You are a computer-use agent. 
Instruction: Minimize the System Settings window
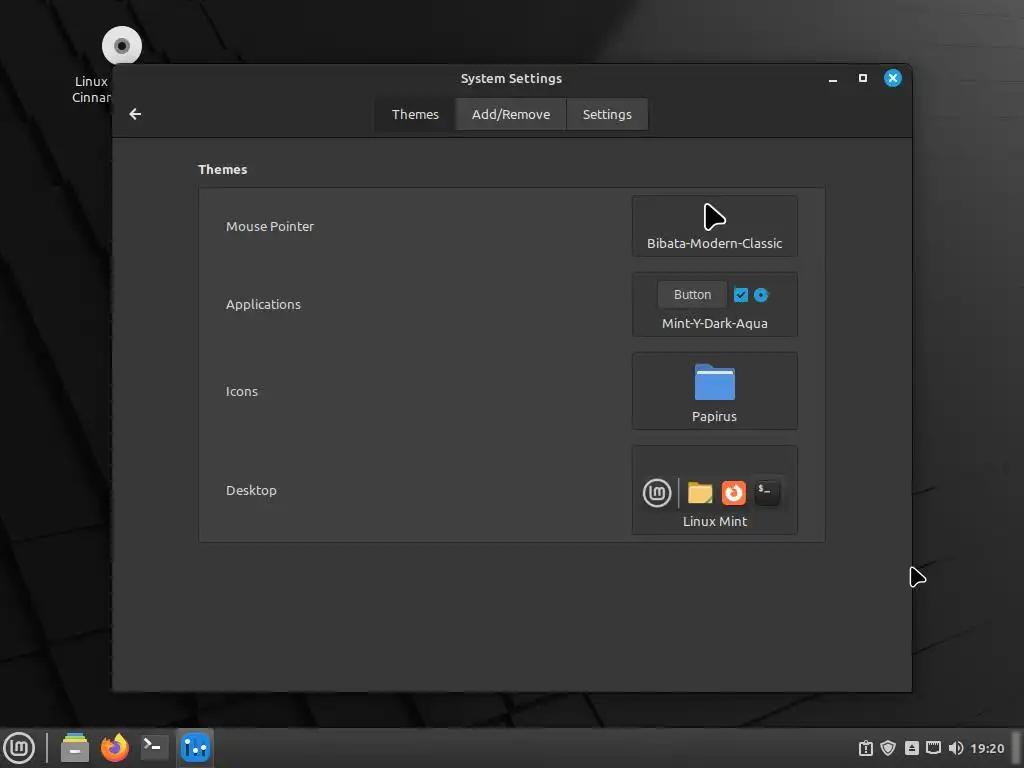(x=833, y=78)
